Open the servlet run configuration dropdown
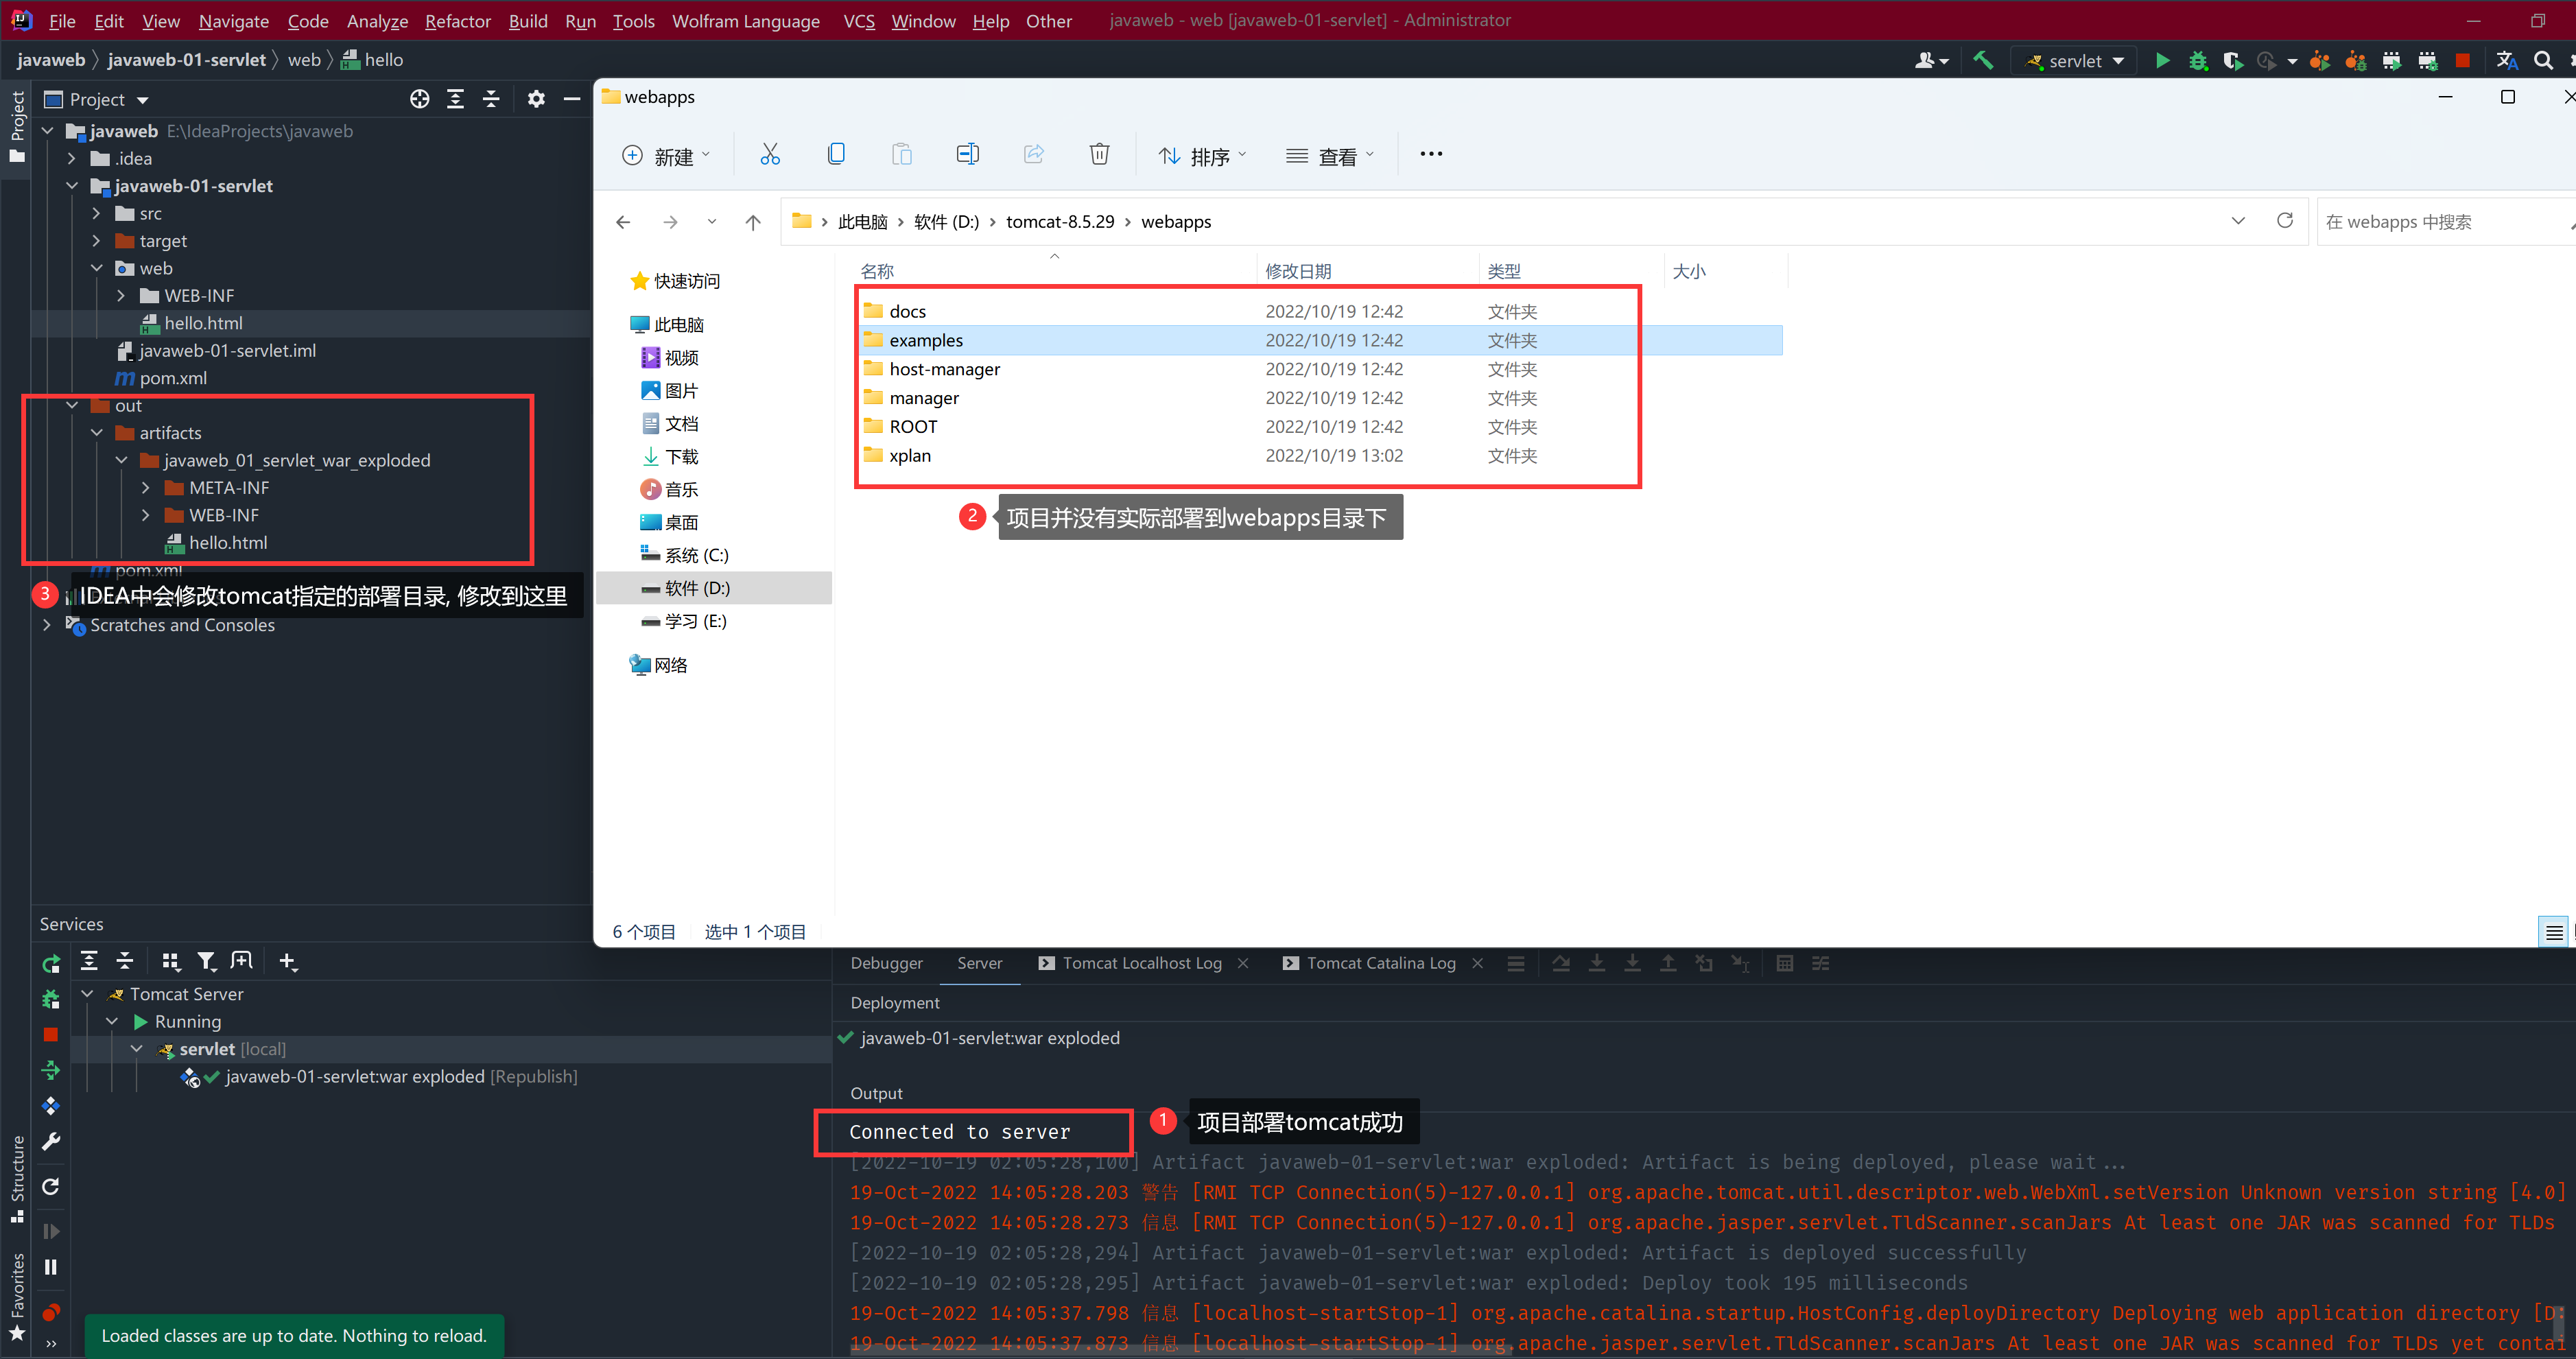2576x1359 pixels. coord(2074,61)
